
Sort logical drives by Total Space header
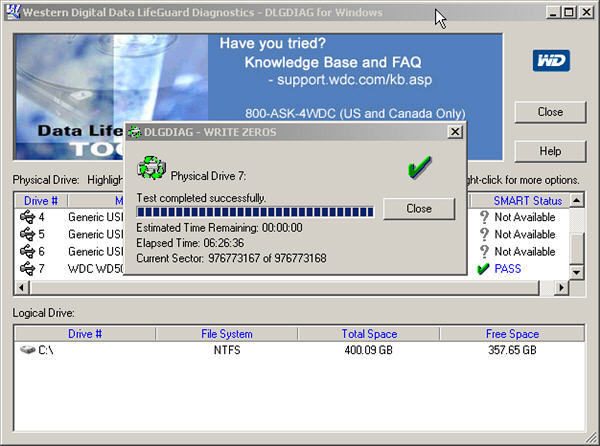pos(369,334)
